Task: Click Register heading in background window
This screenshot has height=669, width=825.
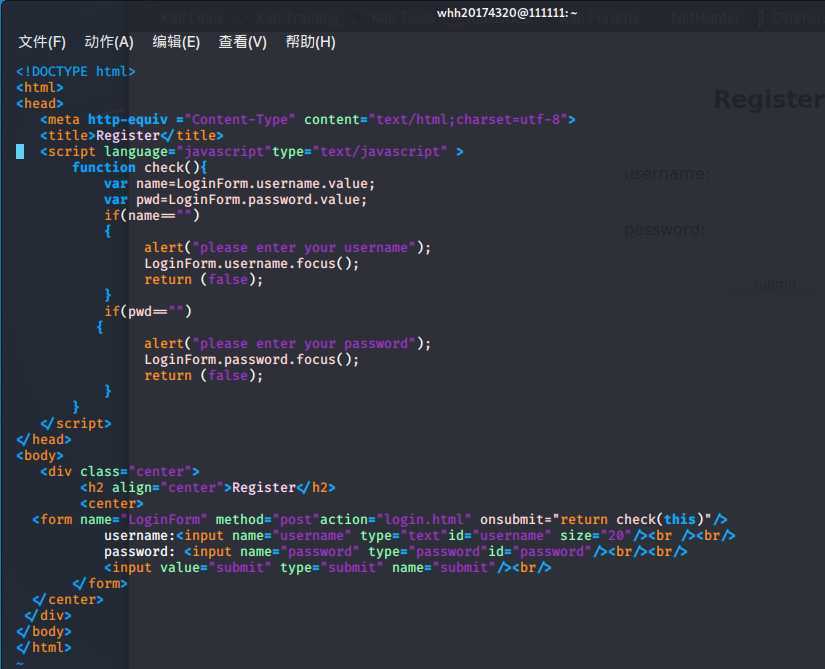Action: pos(769,99)
